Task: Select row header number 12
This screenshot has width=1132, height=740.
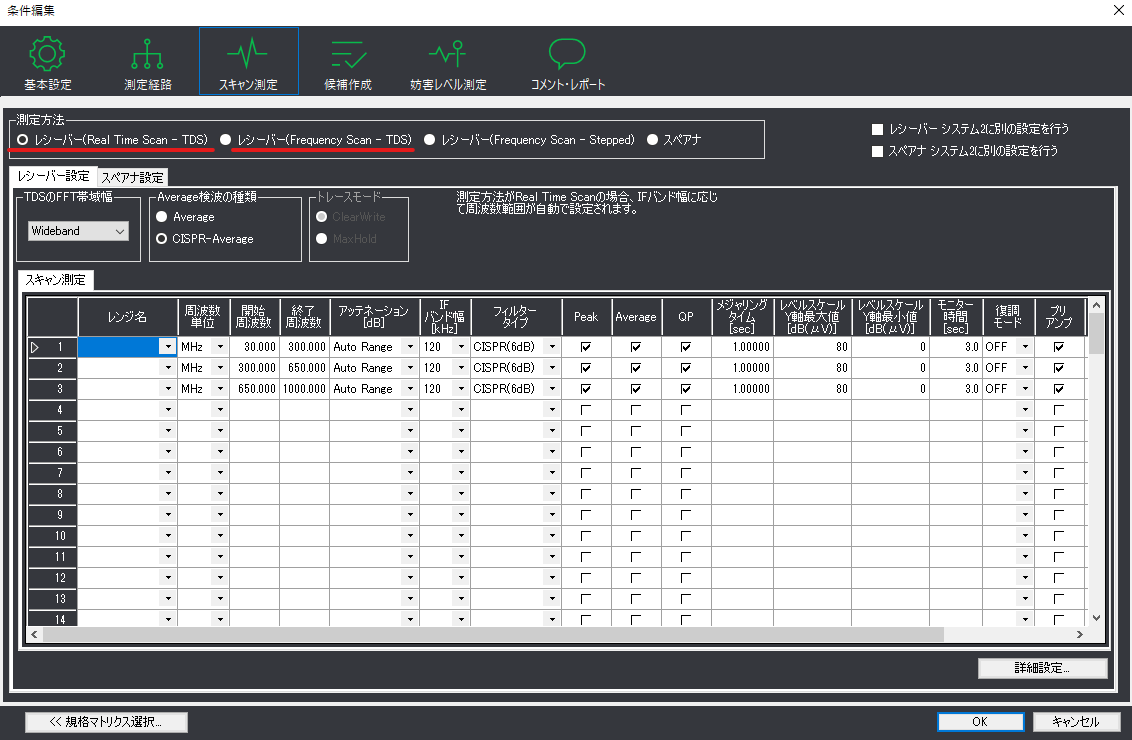Action: (x=53, y=578)
